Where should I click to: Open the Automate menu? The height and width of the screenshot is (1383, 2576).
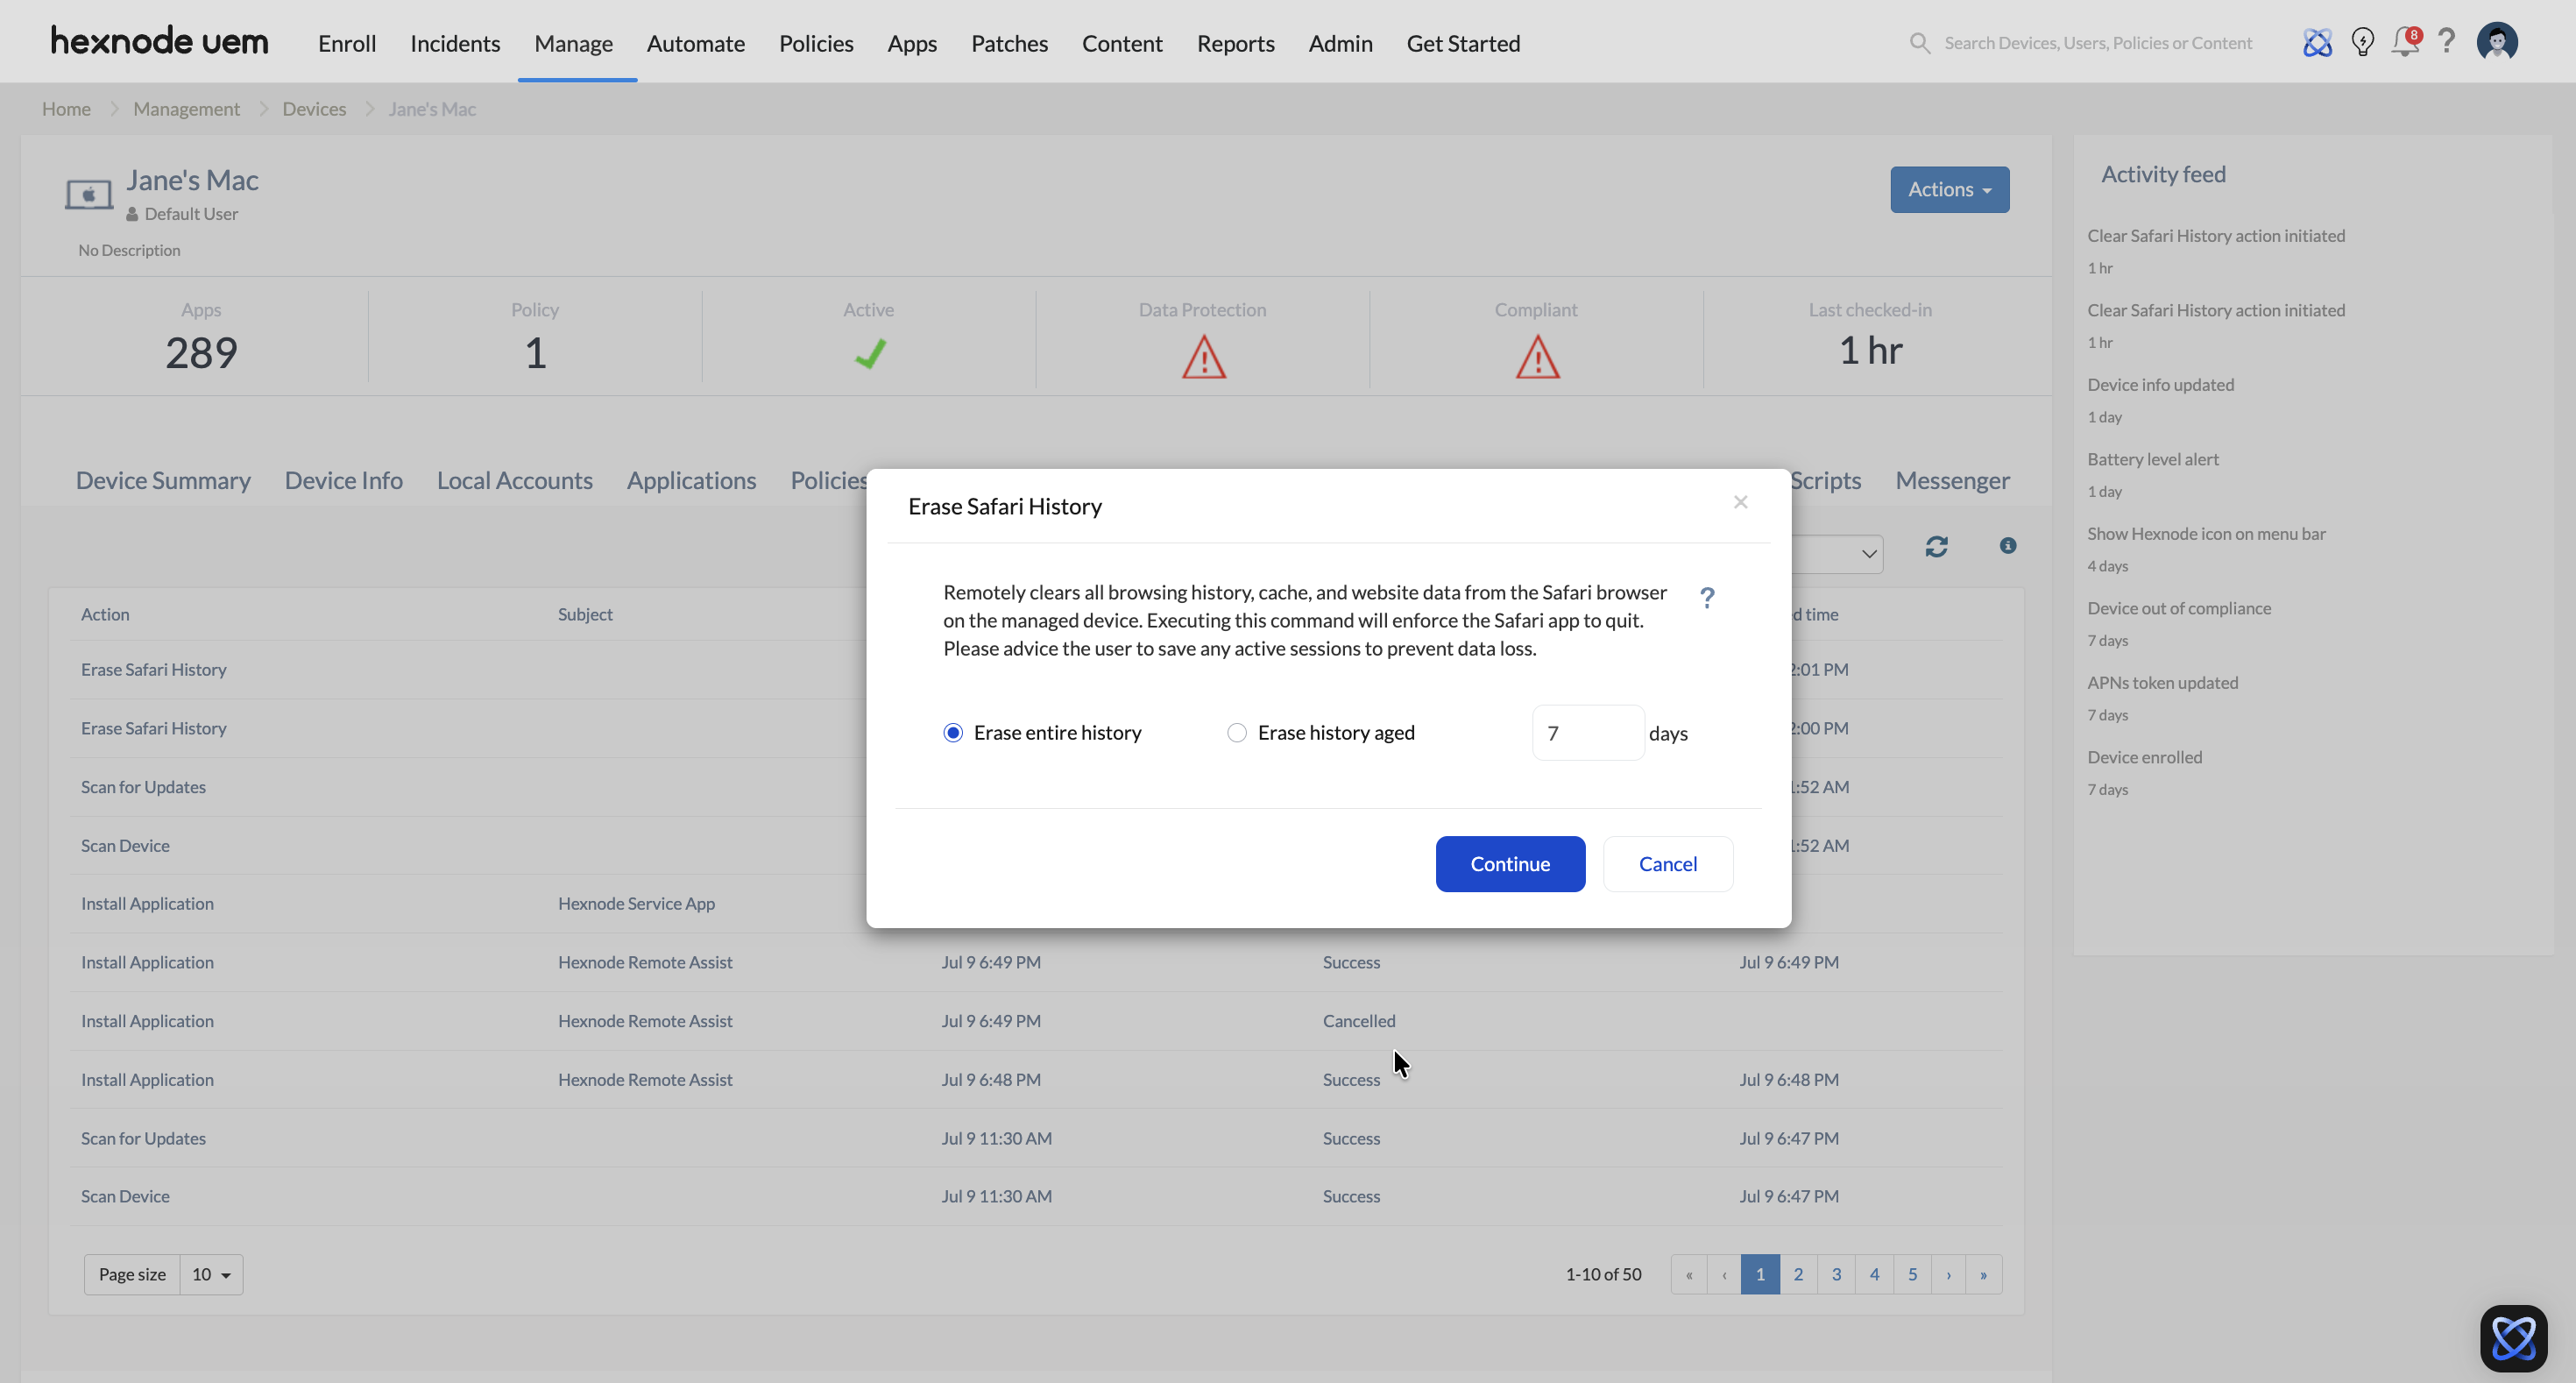[696, 43]
